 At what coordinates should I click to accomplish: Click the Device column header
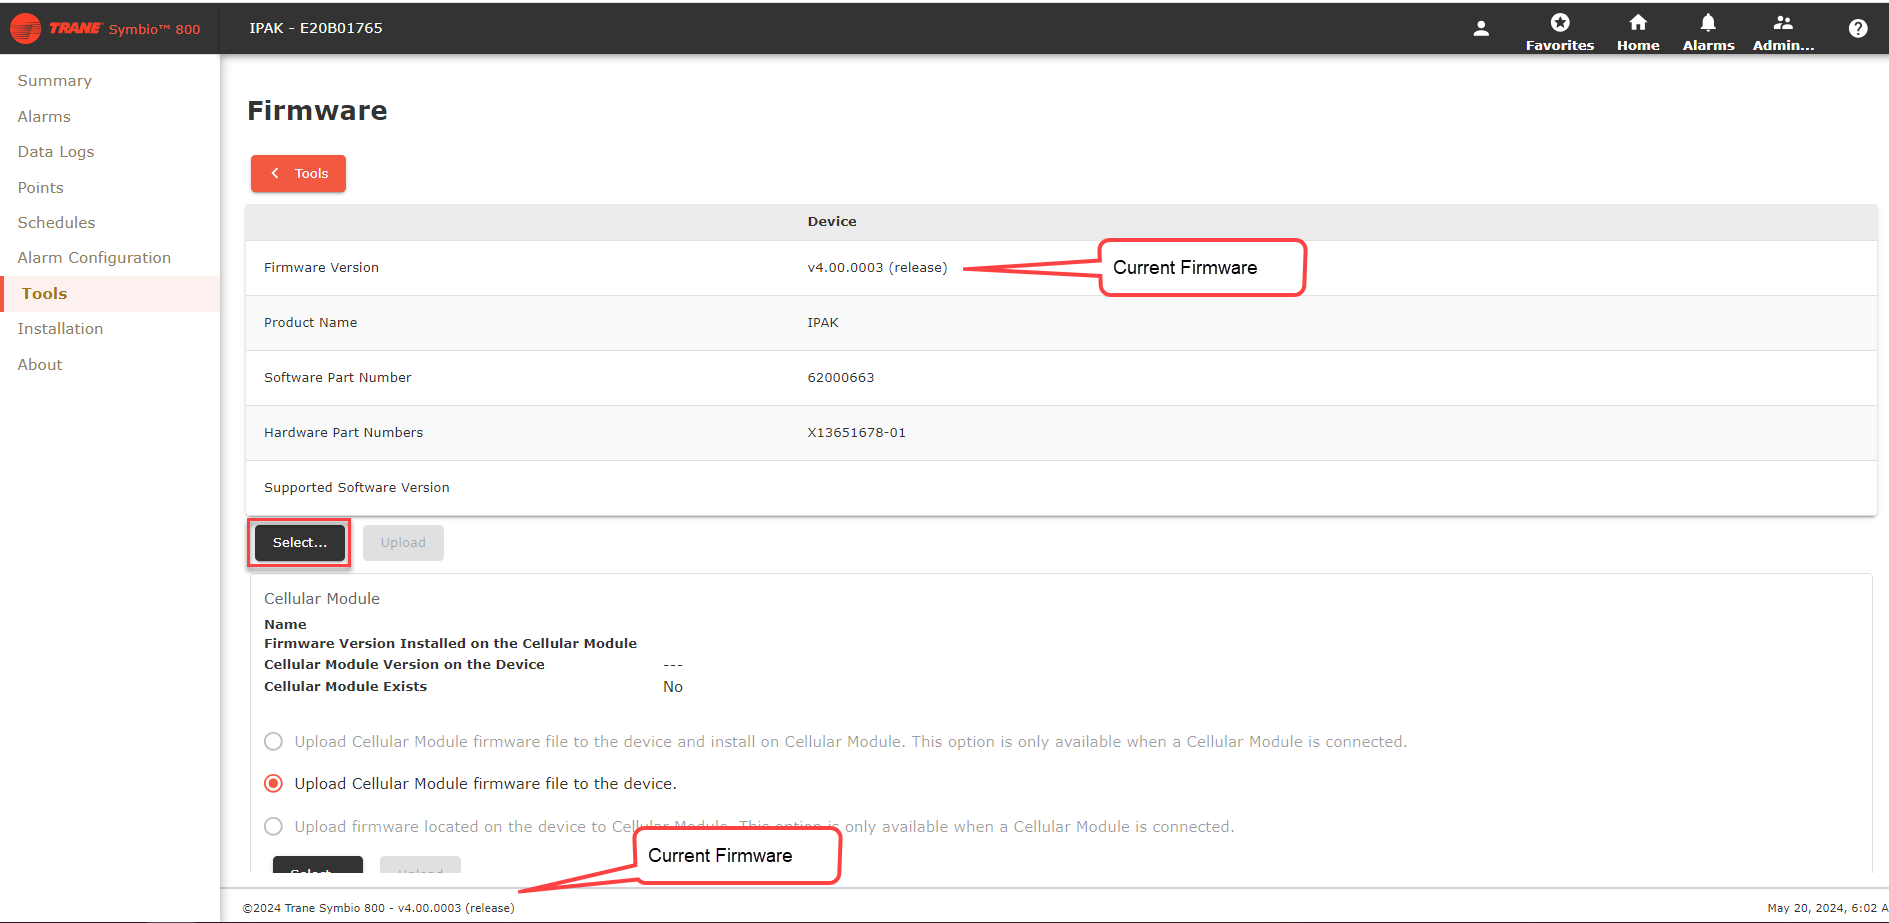tap(832, 222)
